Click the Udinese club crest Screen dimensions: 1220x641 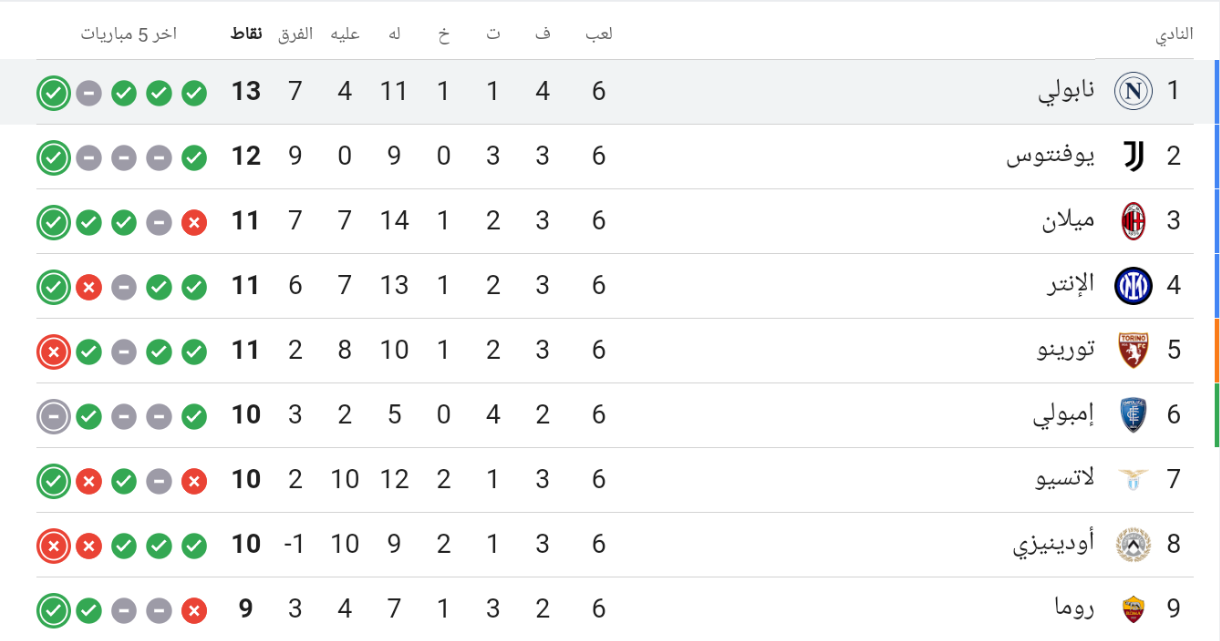coord(1133,544)
